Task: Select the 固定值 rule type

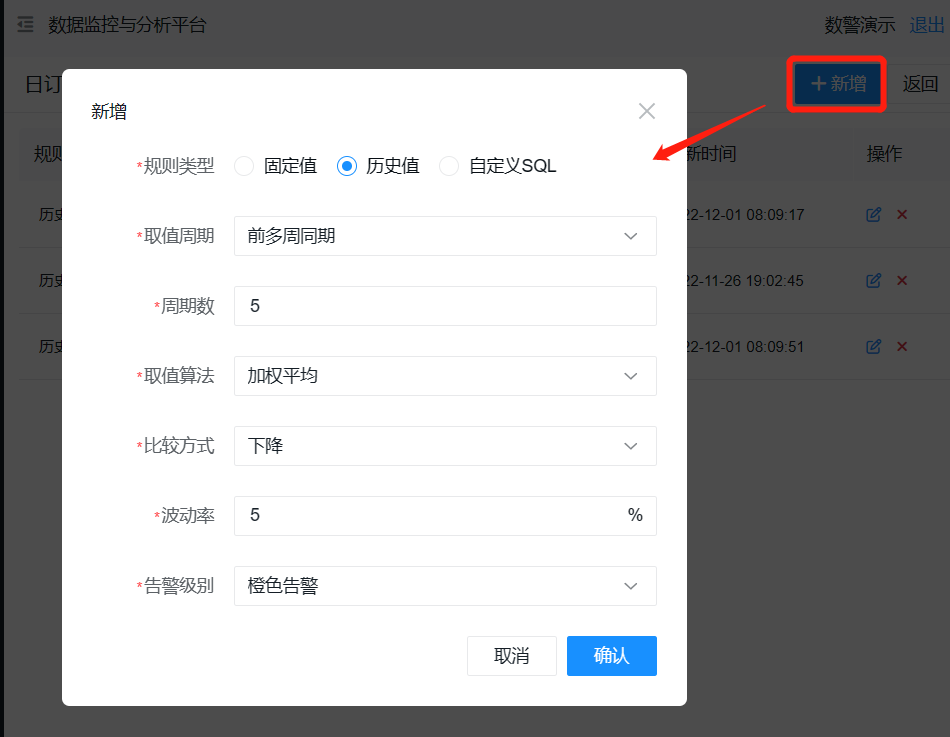Action: click(x=245, y=166)
